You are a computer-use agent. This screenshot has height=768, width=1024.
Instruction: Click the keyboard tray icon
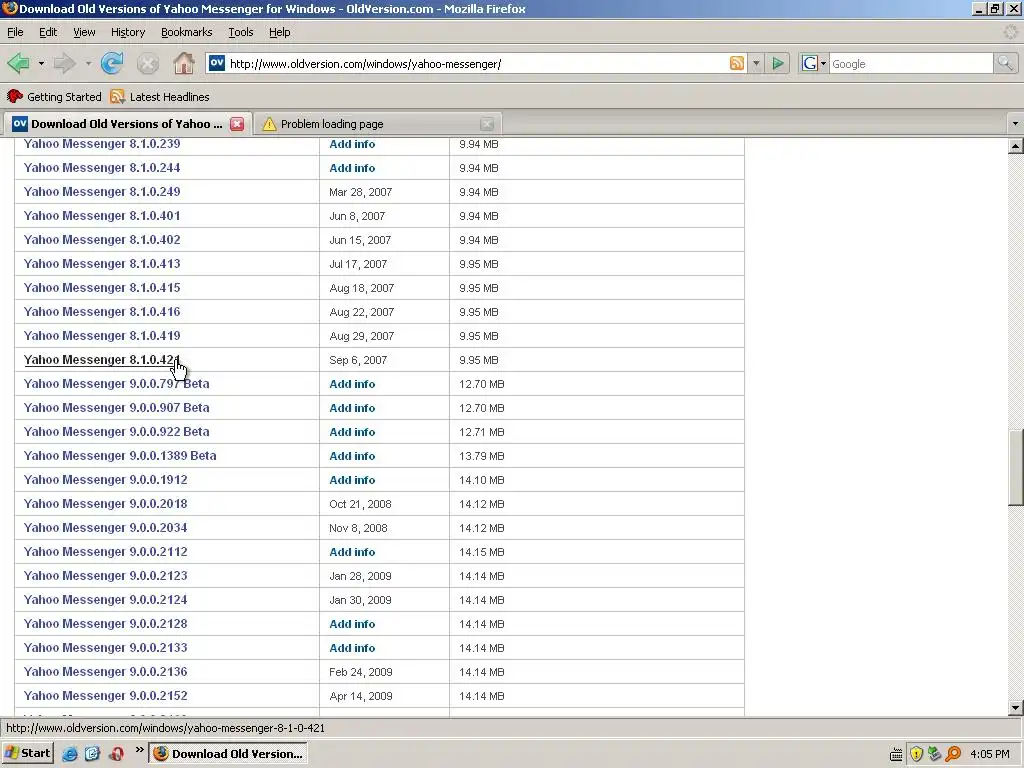pyautogui.click(x=896, y=754)
